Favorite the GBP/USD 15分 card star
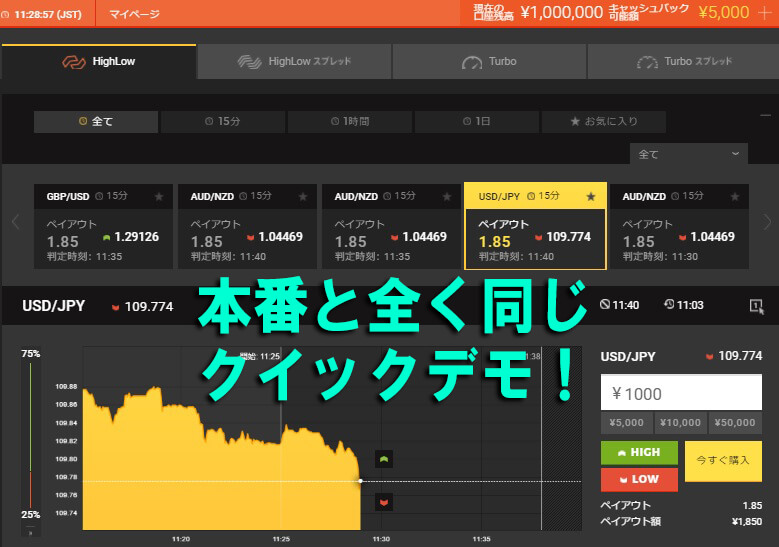Image resolution: width=779 pixels, height=547 pixels. [159, 197]
